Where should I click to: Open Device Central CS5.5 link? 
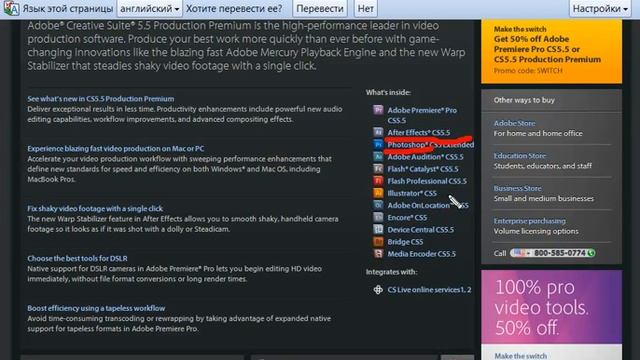click(x=420, y=230)
